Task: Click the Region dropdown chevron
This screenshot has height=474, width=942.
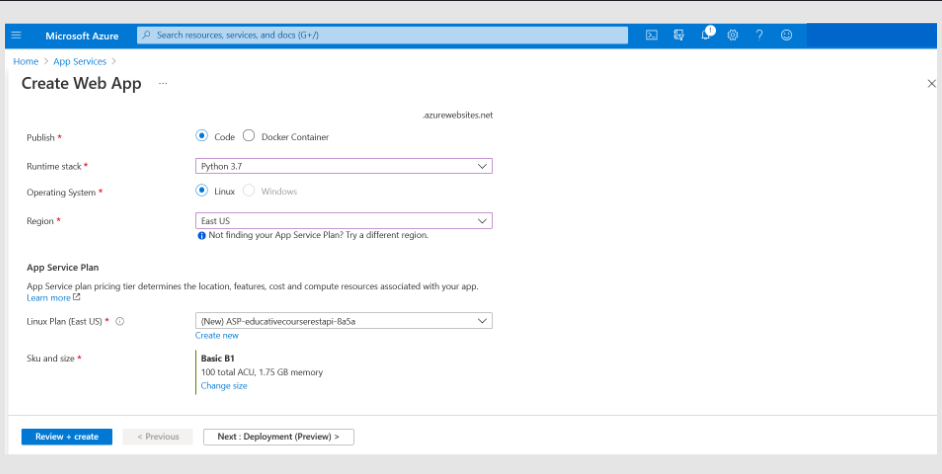Action: click(x=482, y=221)
